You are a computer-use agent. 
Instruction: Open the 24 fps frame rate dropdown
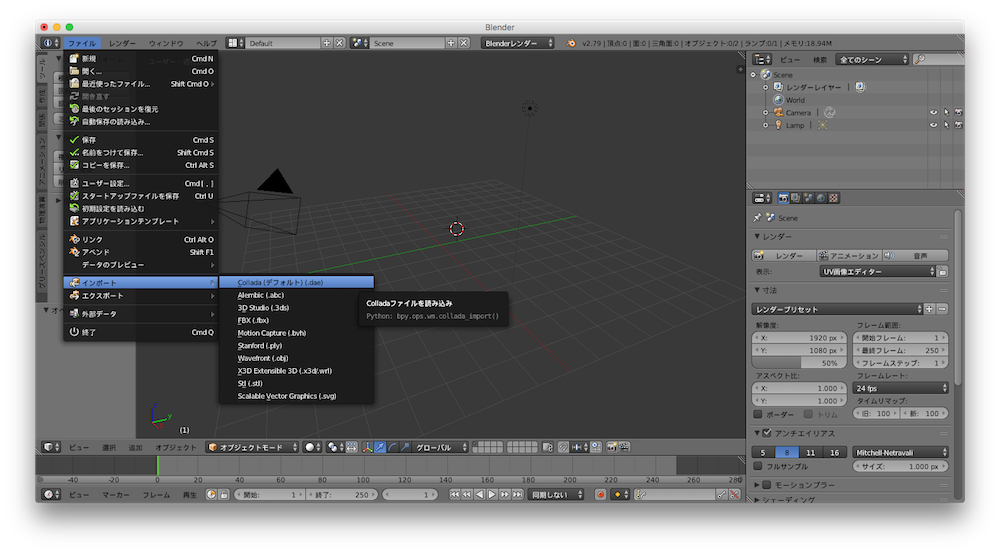(x=901, y=388)
